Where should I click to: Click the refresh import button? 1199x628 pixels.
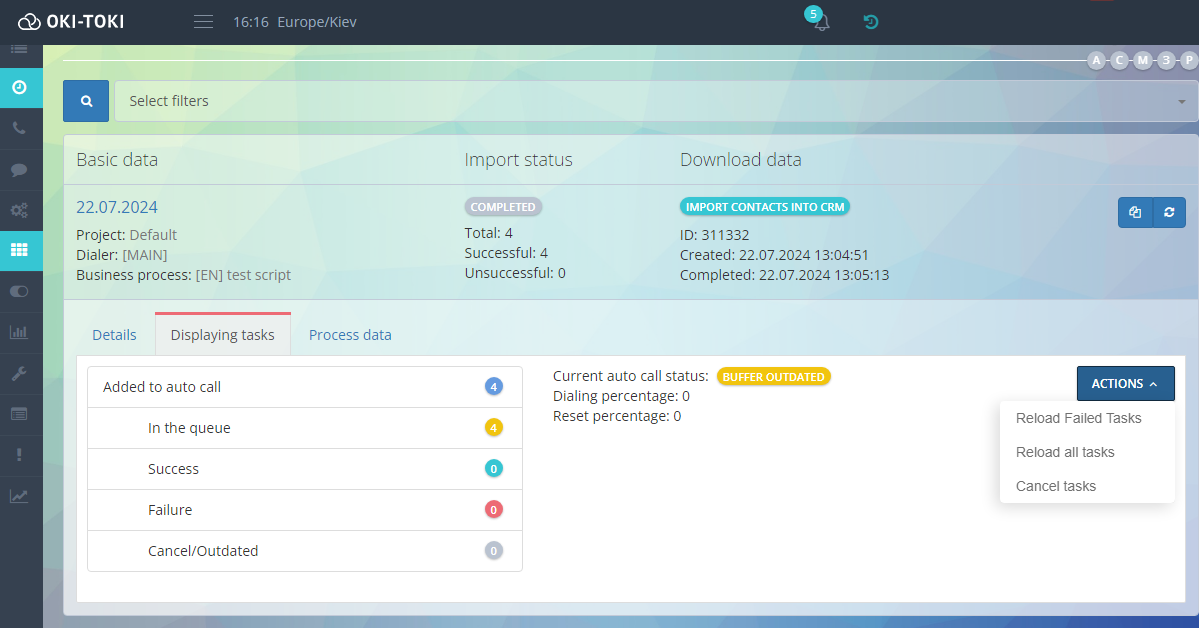pos(1169,212)
